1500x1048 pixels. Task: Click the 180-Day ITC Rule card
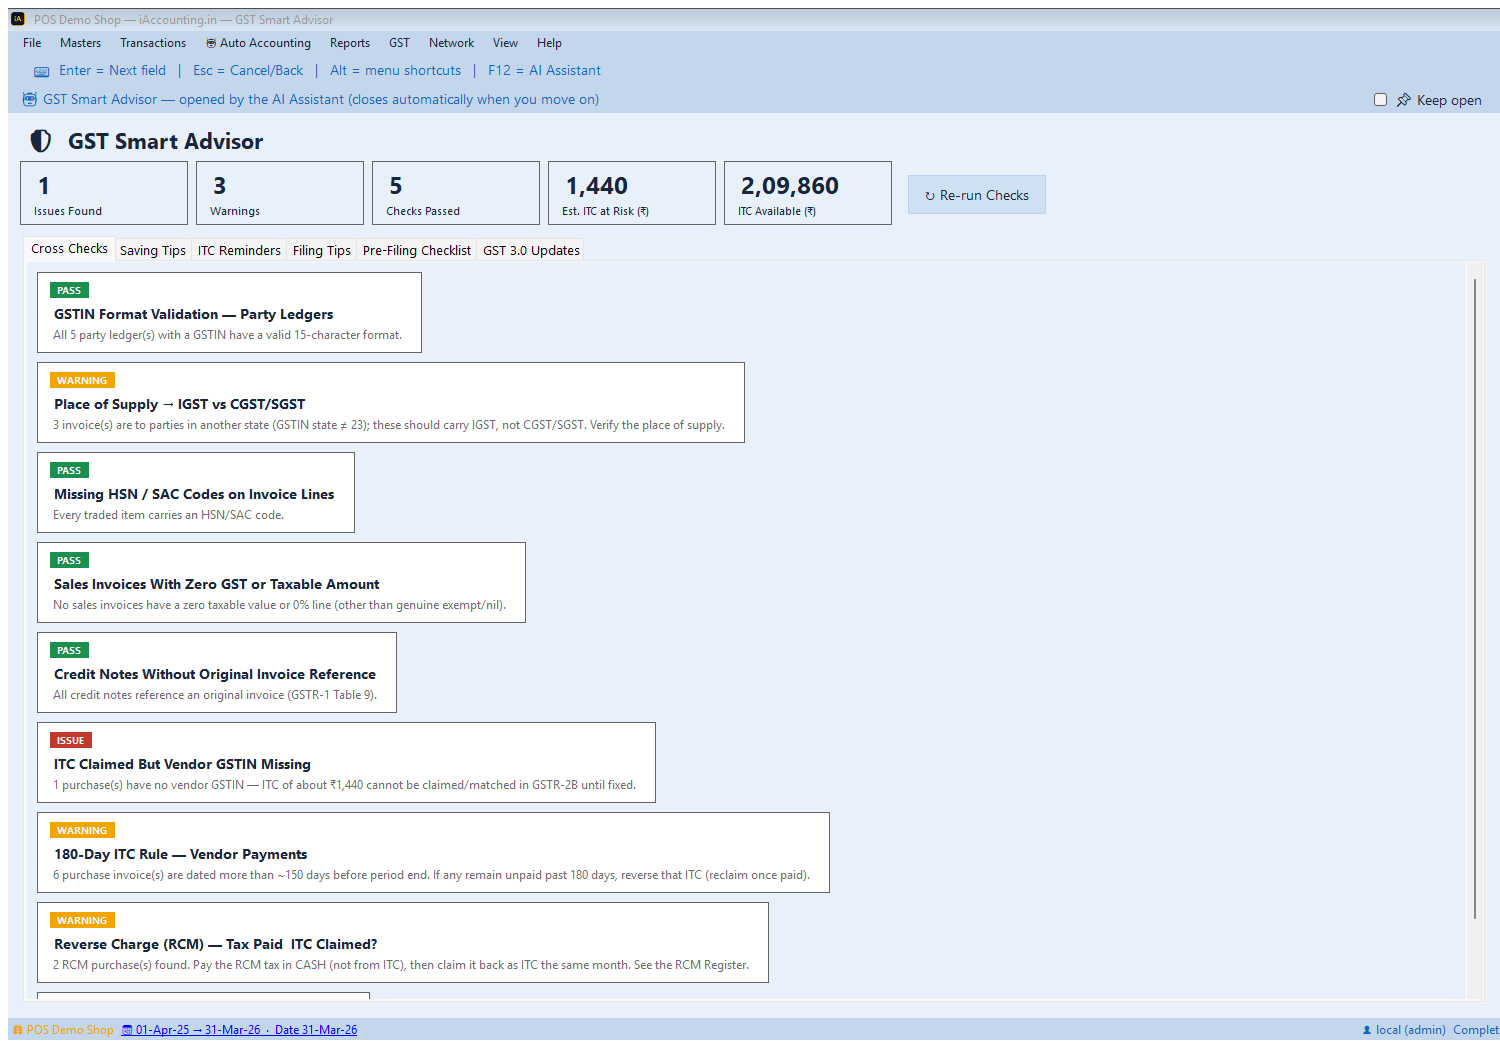(x=433, y=853)
